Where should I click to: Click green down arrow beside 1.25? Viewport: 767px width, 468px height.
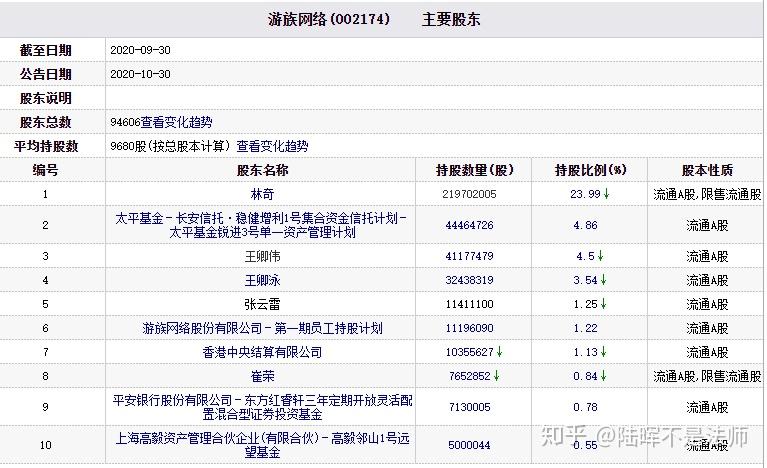click(604, 304)
